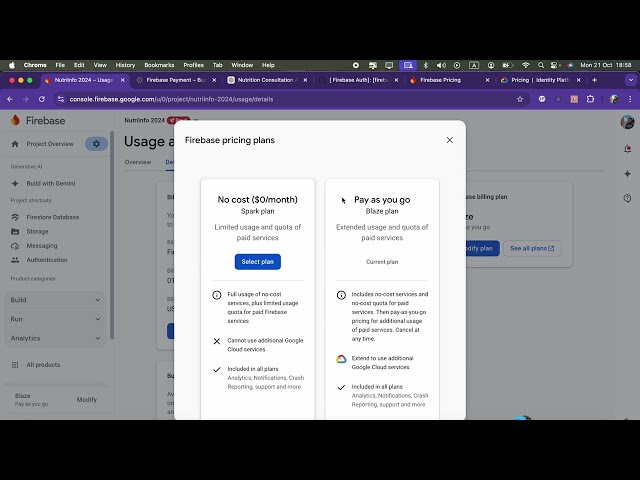640x480 pixels.
Task: Open NutriInfo 2024 project selector
Action: (161, 120)
